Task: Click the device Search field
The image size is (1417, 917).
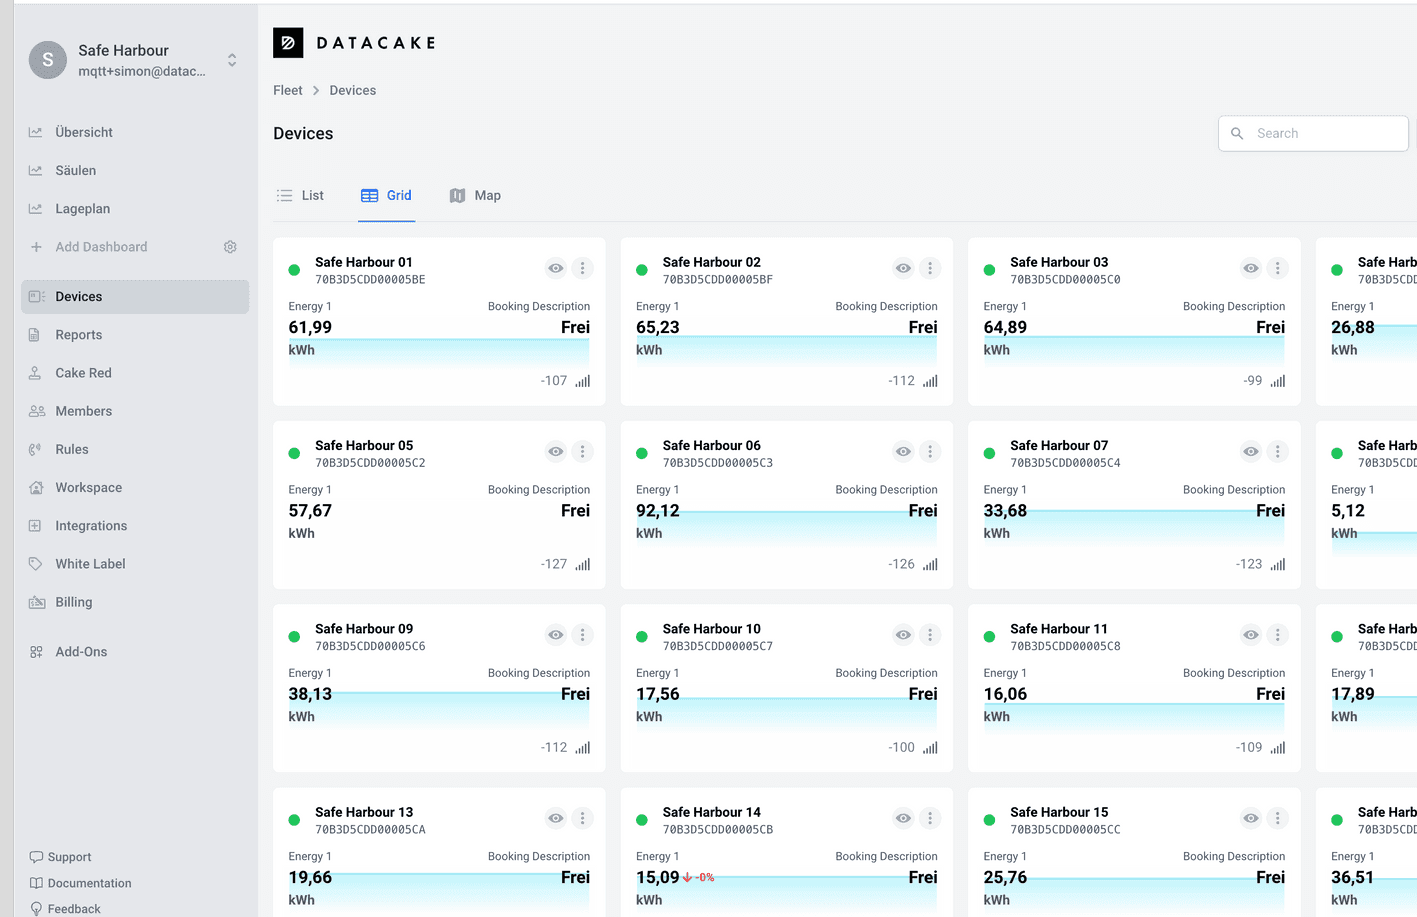Action: [1313, 133]
